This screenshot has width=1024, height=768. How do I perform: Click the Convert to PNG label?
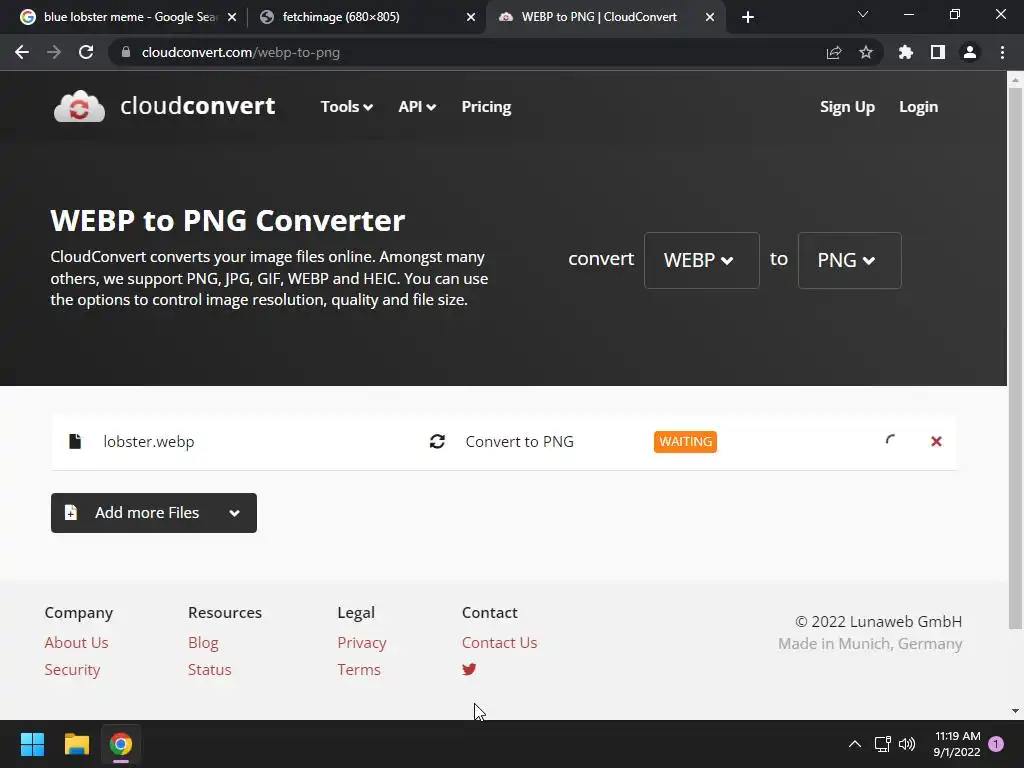pos(519,441)
